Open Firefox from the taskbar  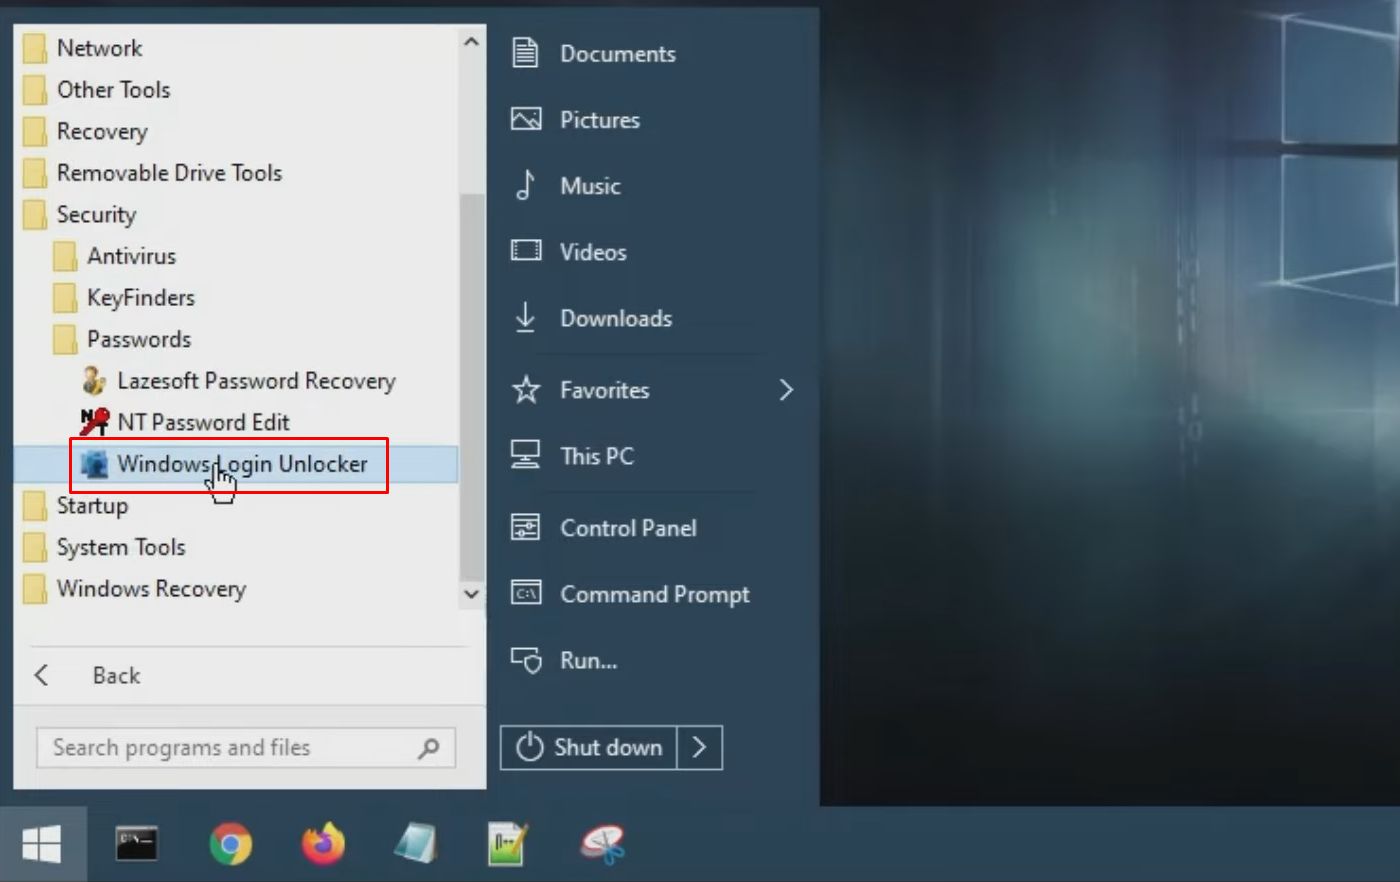point(324,843)
